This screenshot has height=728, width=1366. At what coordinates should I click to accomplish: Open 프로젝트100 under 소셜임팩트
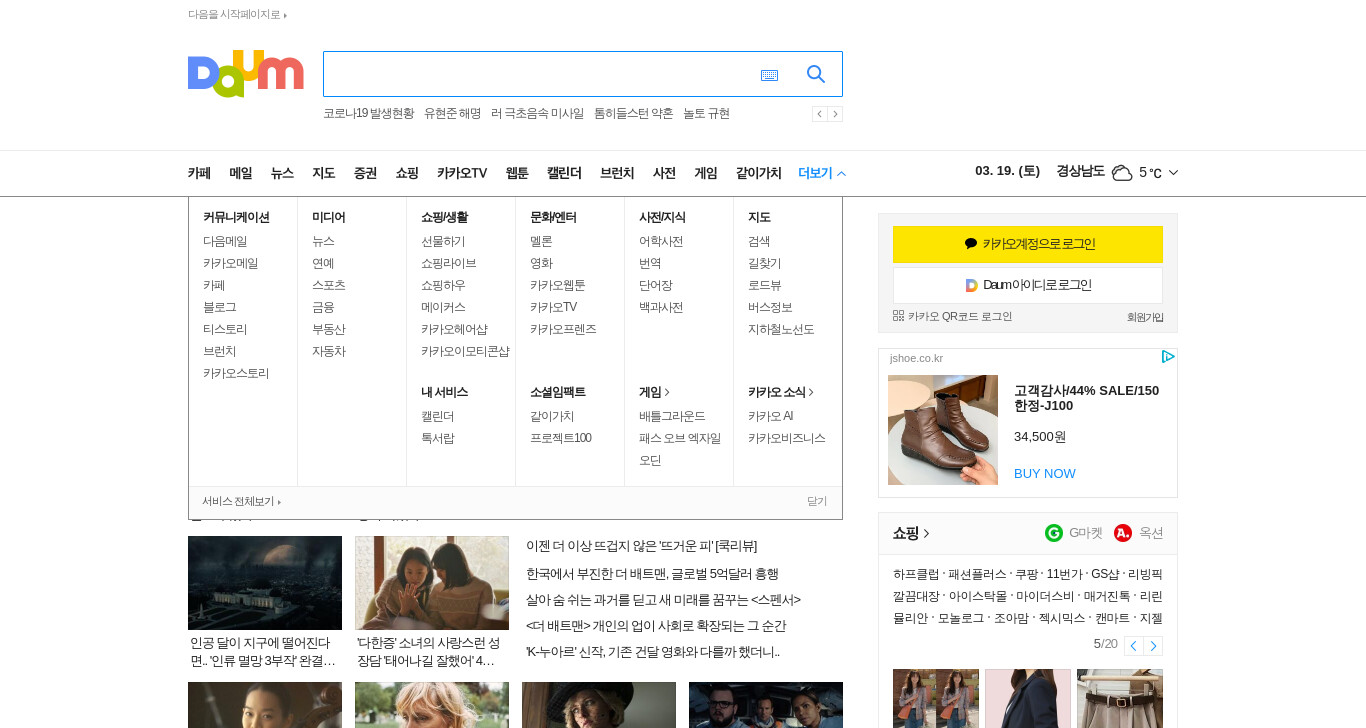pos(561,438)
